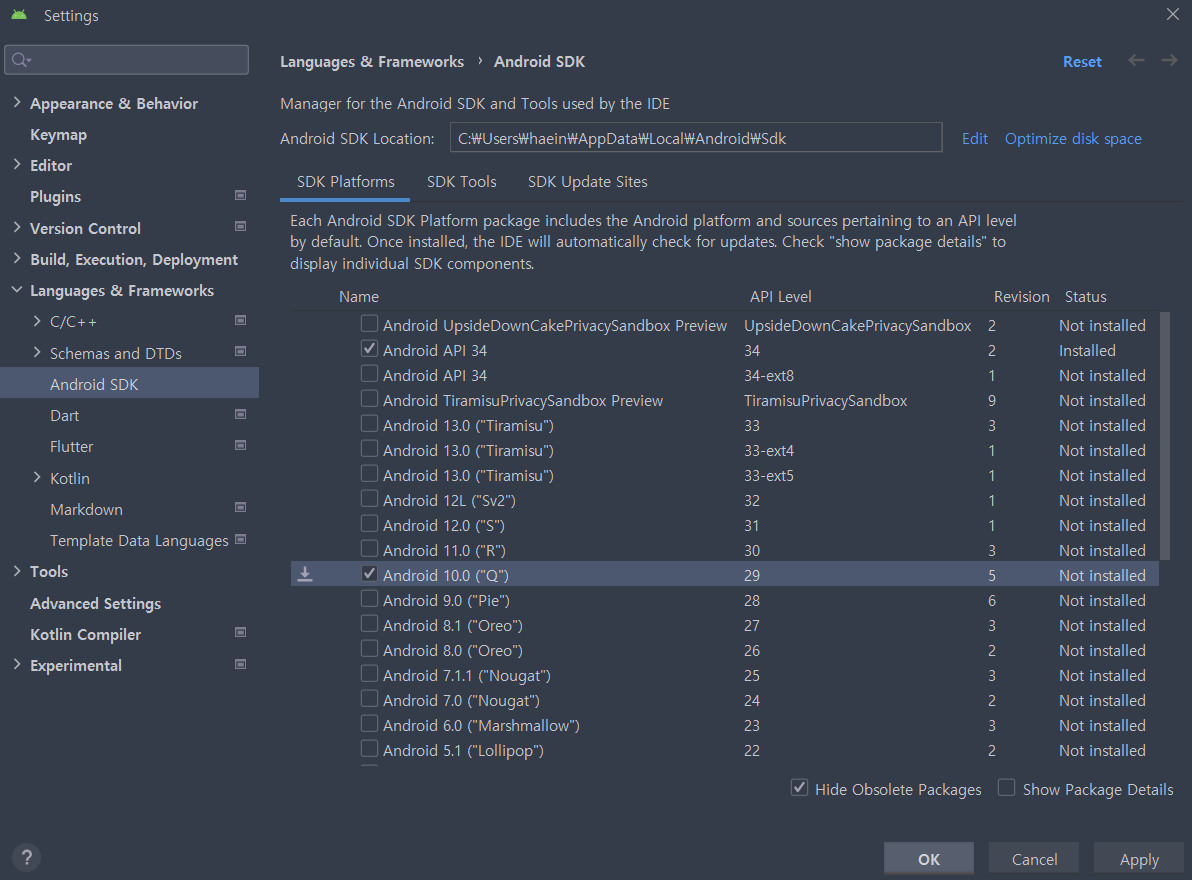Viewport: 1192px width, 880px height.
Task: Click the back navigation arrow
Action: [x=1137, y=61]
